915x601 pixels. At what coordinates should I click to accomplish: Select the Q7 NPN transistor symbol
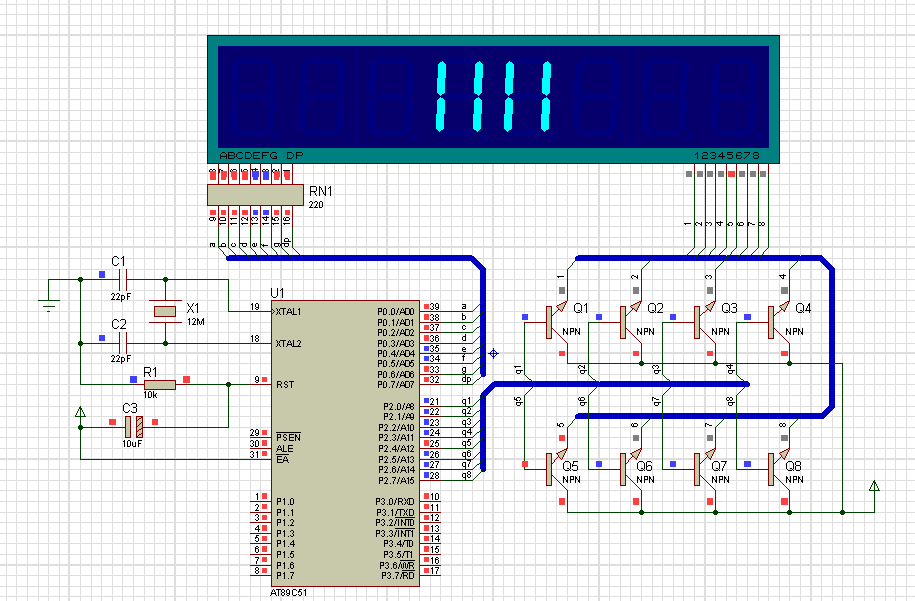[705, 469]
